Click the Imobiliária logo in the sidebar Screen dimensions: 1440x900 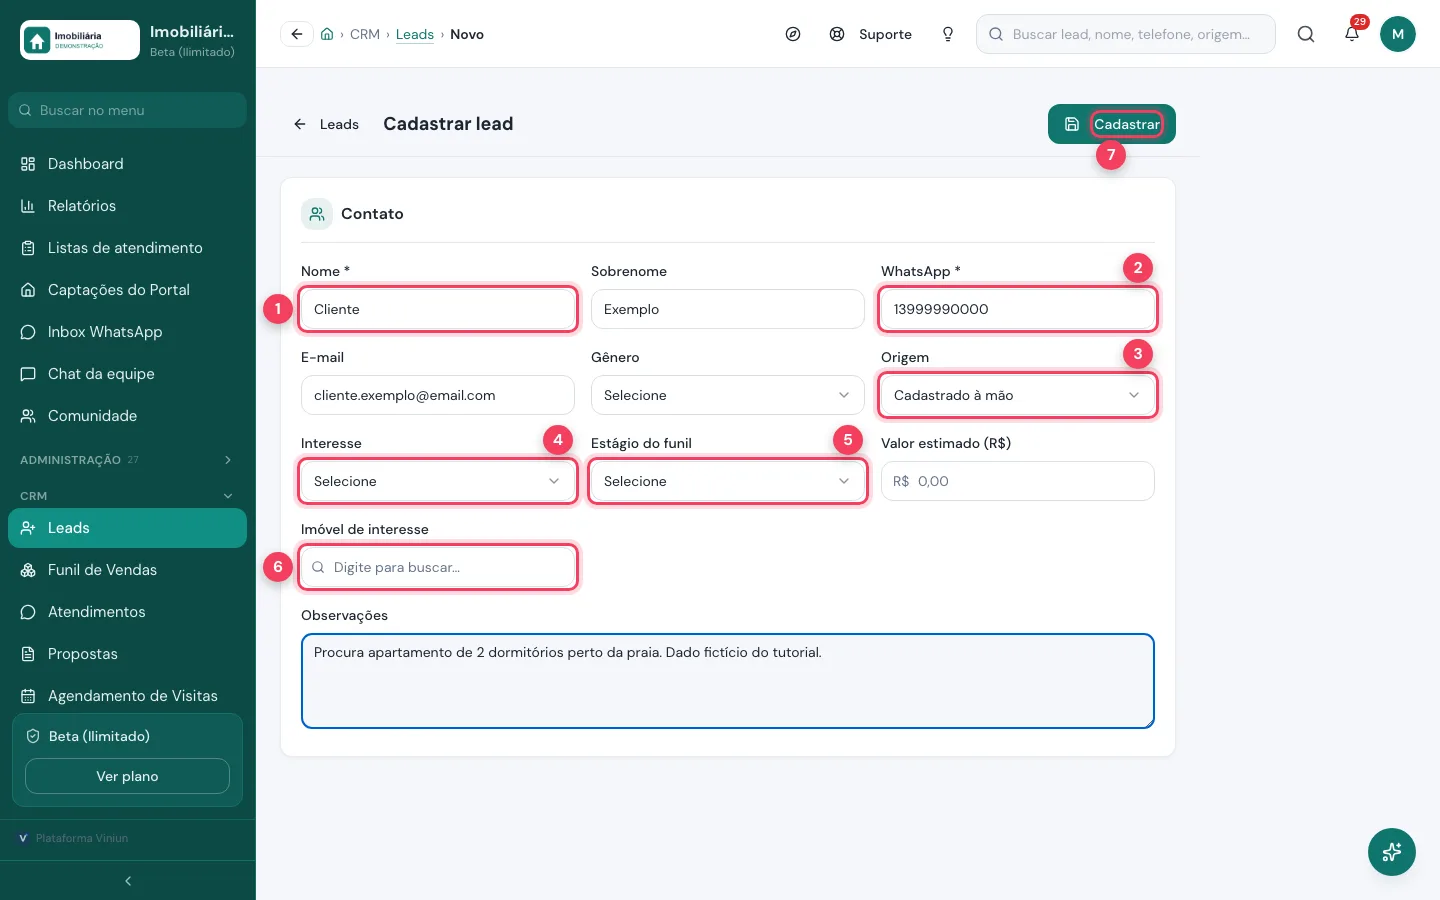(x=80, y=40)
